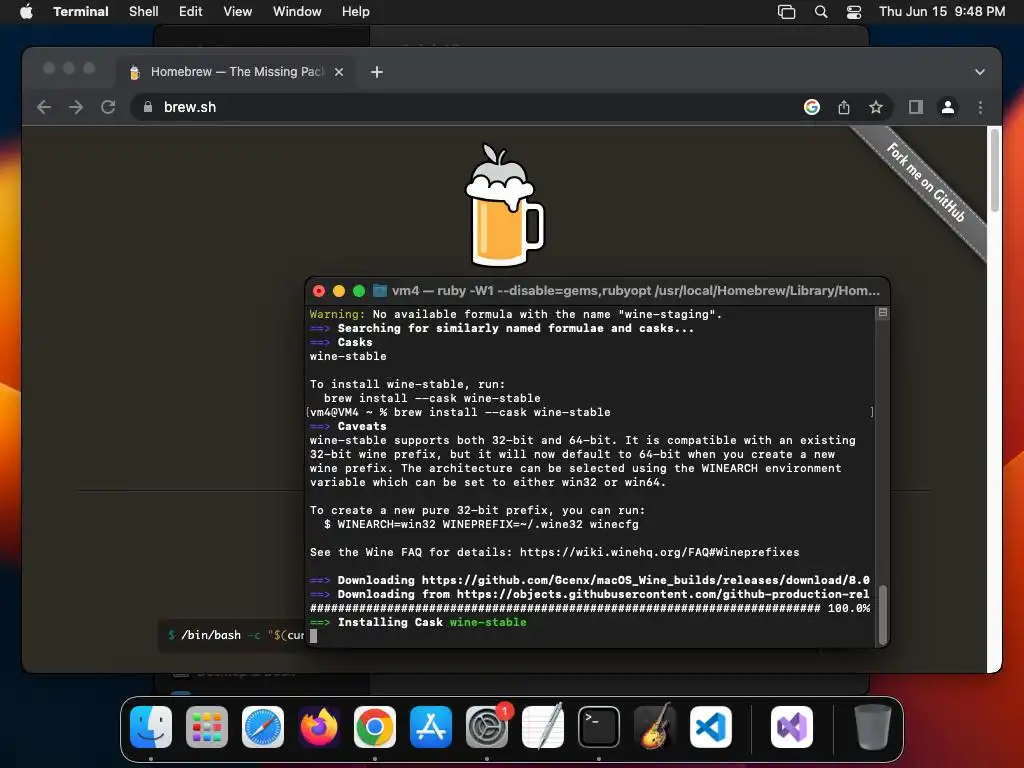Open the Window menu
1024x768 pixels.
pos(297,12)
